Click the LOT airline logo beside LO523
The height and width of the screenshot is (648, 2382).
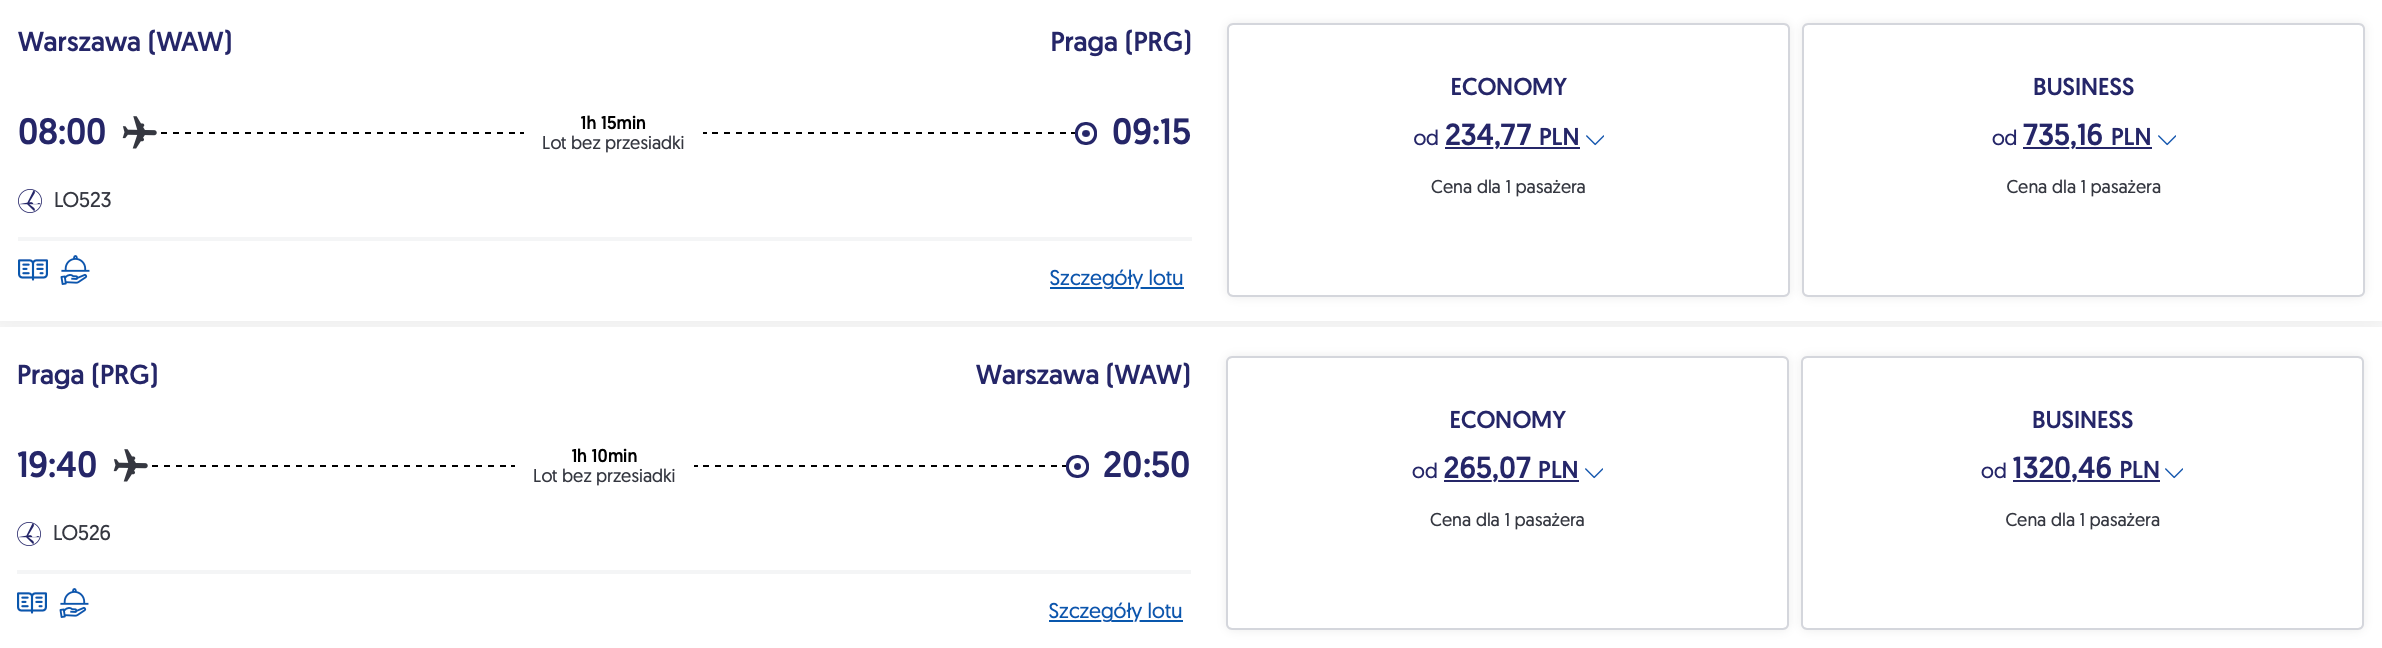pos(30,201)
